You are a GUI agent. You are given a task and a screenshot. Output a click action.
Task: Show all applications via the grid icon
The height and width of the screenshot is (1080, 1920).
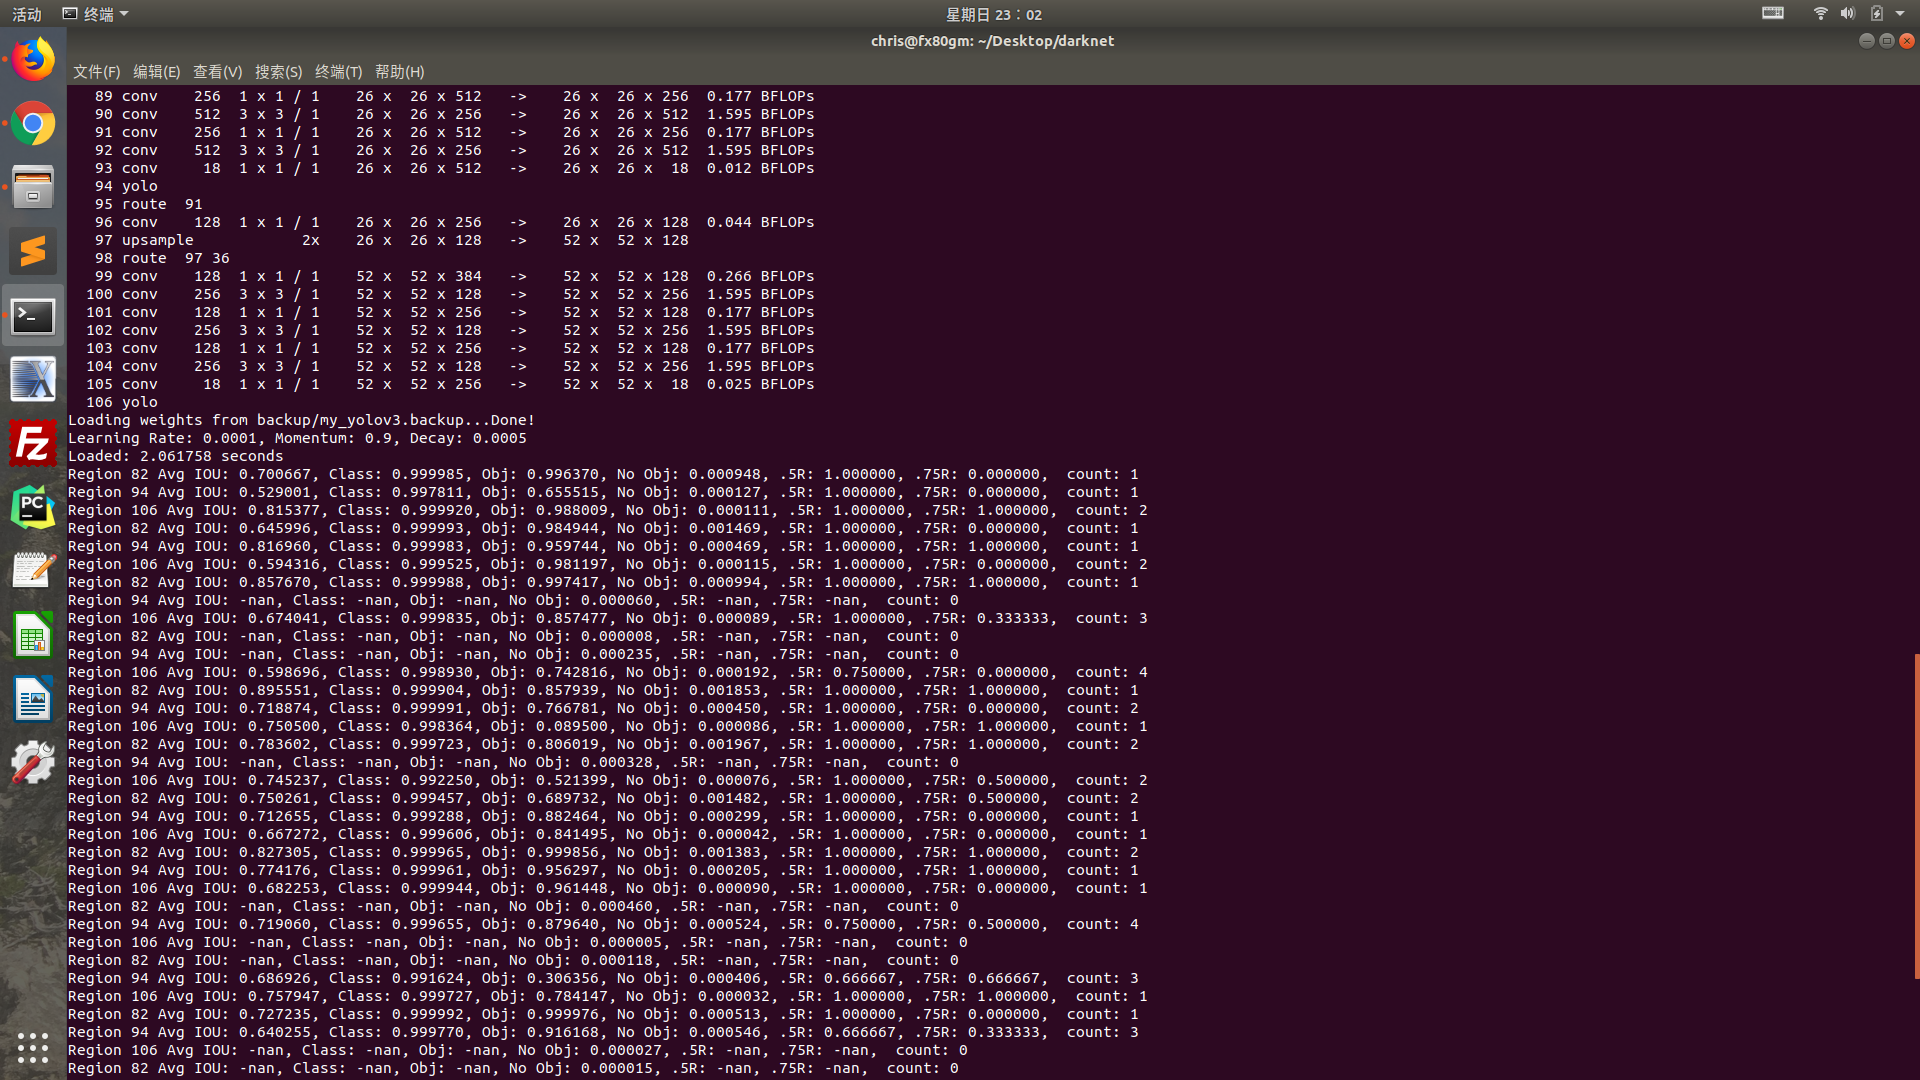coord(33,1048)
